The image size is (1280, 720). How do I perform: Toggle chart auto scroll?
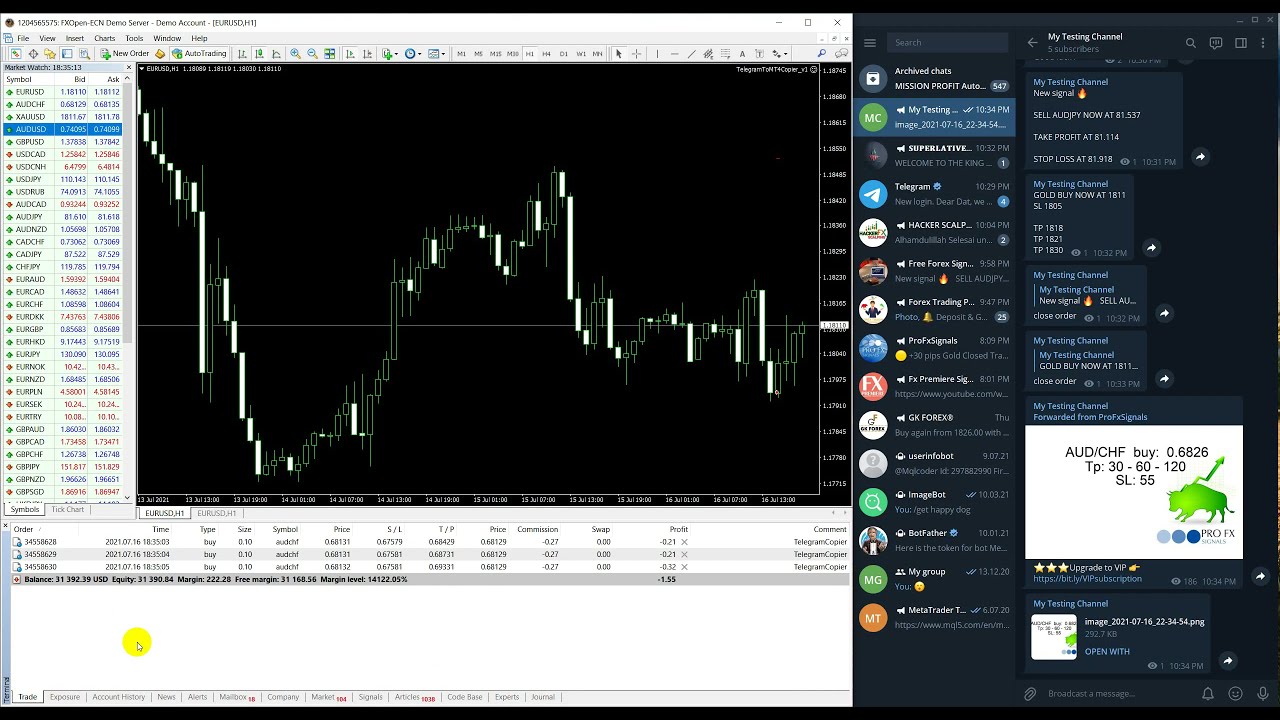[349, 54]
